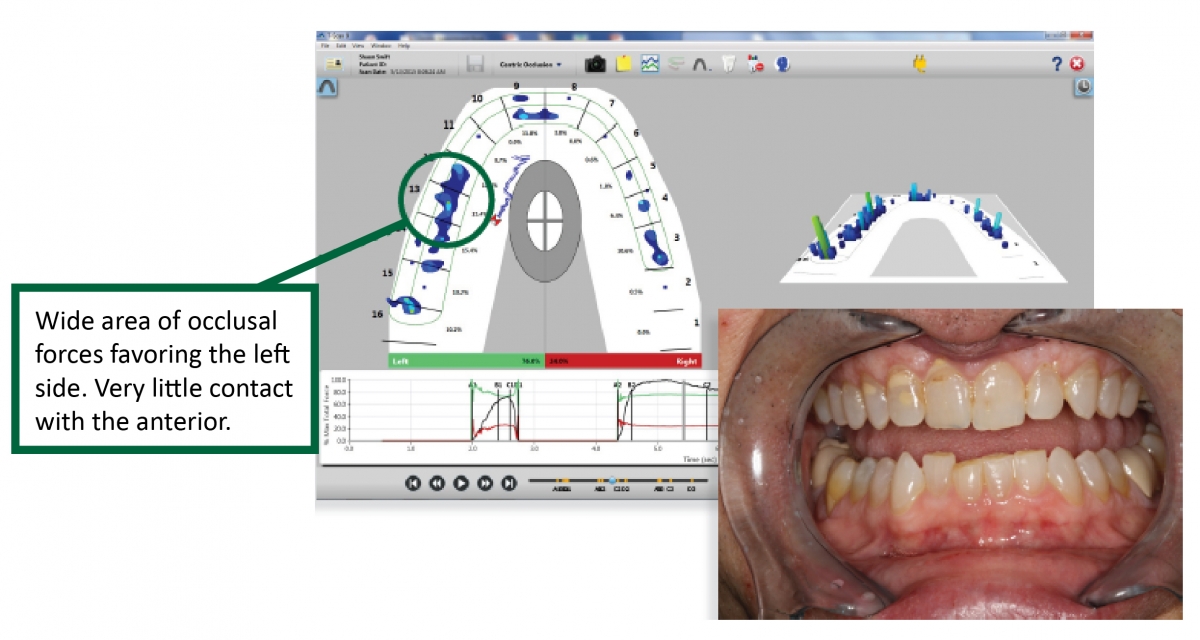Skip to the first frame
Image resolution: width=1200 pixels, height=640 pixels.
click(413, 483)
